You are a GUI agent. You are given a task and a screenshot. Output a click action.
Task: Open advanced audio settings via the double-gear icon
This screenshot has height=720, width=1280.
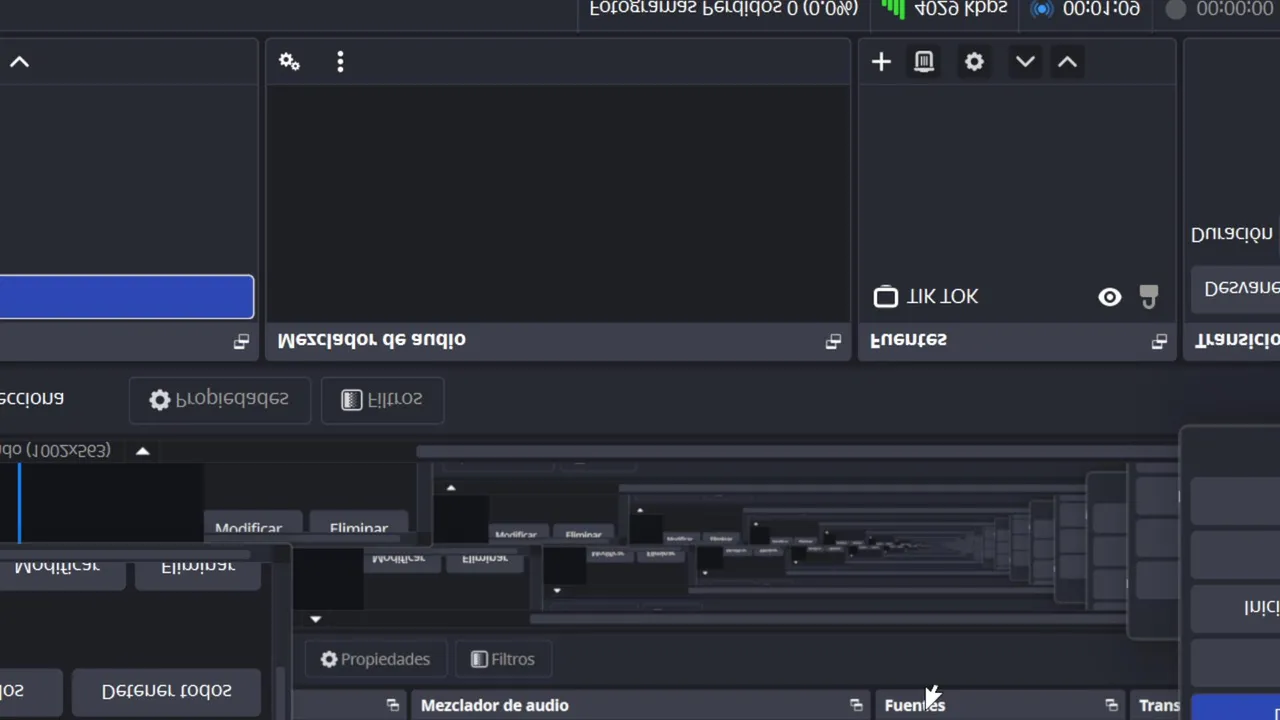pyautogui.click(x=289, y=62)
